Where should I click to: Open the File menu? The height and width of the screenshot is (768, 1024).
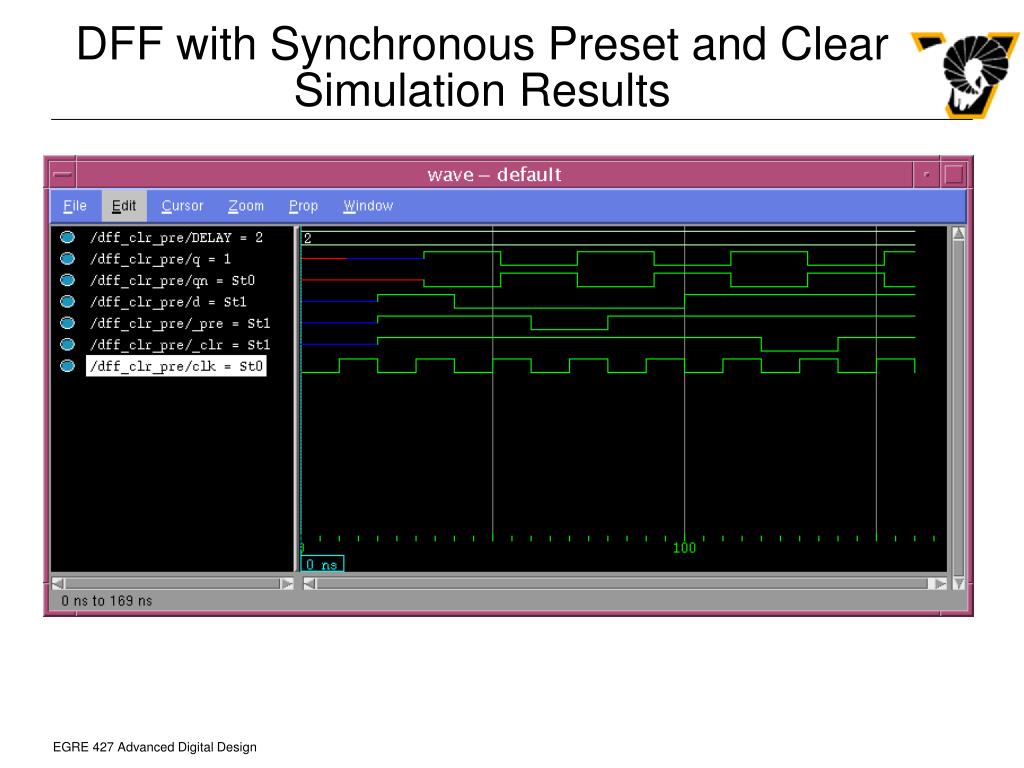74,206
